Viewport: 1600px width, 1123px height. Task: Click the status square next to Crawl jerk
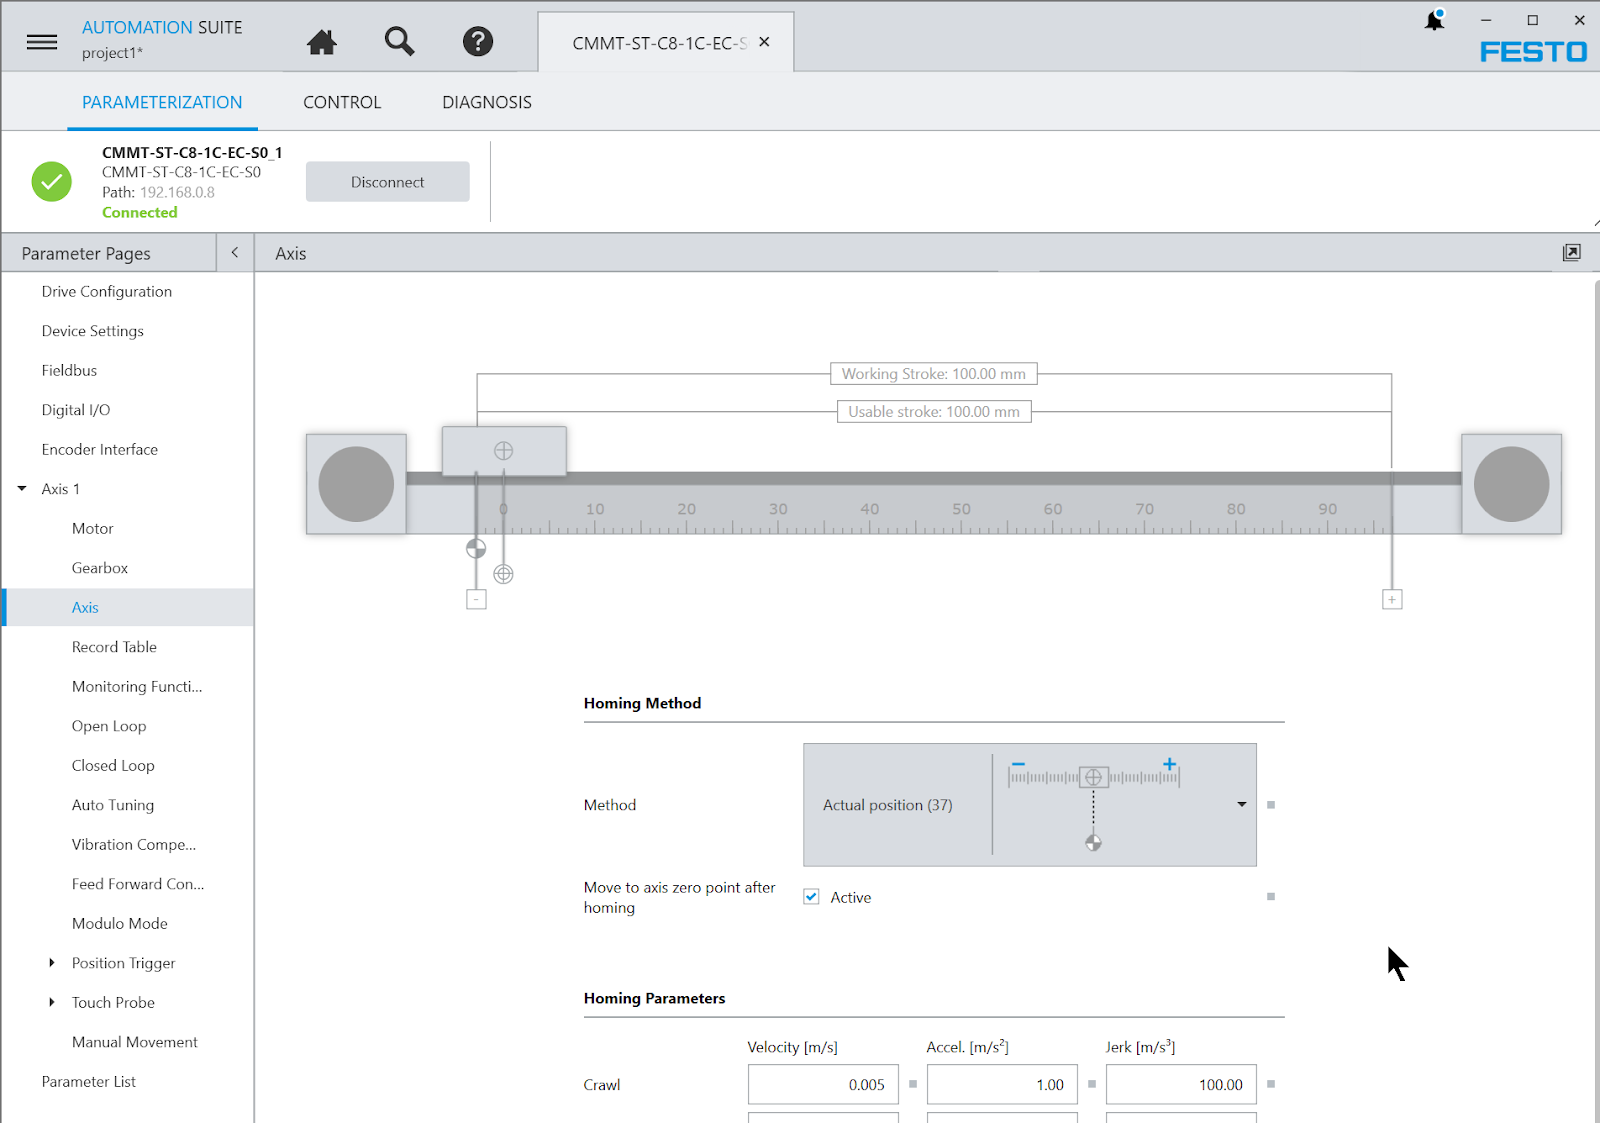tap(1271, 1084)
